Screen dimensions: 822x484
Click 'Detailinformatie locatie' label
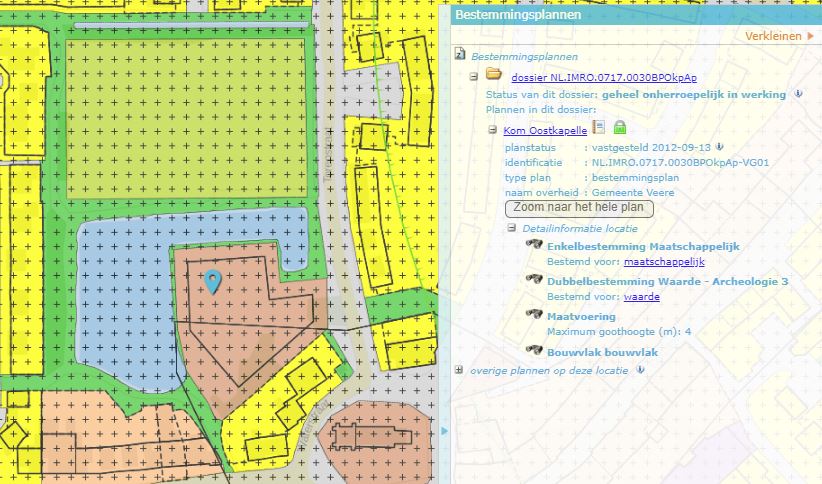(580, 228)
